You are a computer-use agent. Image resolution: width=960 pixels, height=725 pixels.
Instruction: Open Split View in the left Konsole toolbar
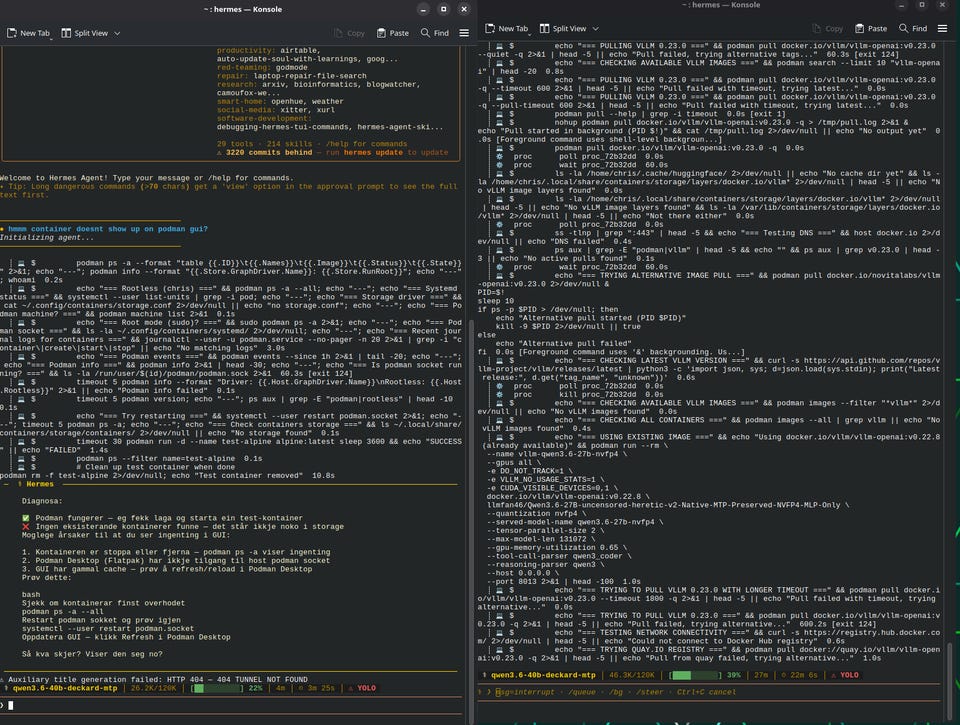pos(84,33)
